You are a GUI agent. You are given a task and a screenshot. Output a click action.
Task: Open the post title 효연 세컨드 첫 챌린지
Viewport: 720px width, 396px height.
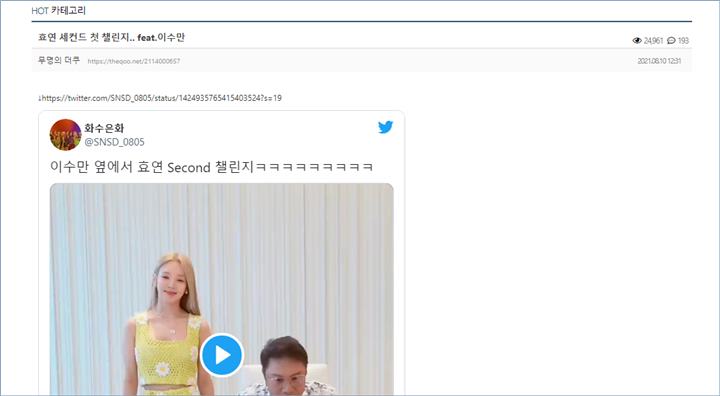click(x=112, y=37)
